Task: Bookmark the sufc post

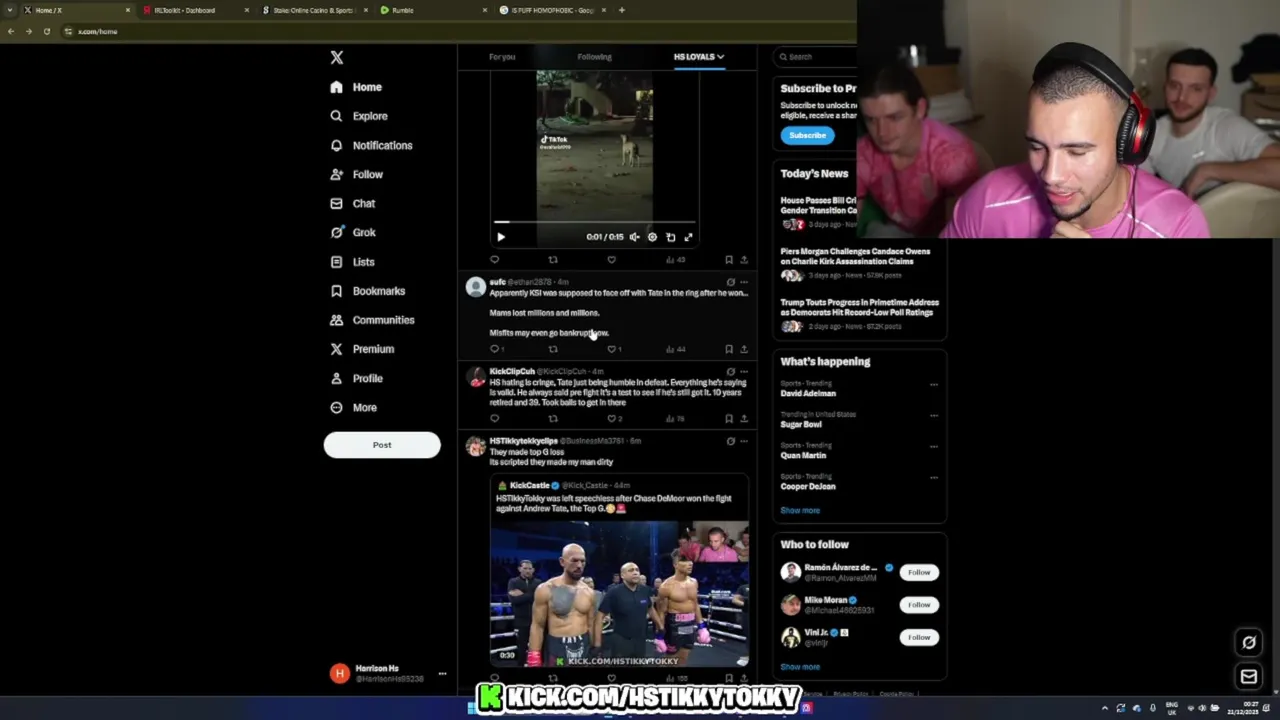Action: [x=728, y=349]
